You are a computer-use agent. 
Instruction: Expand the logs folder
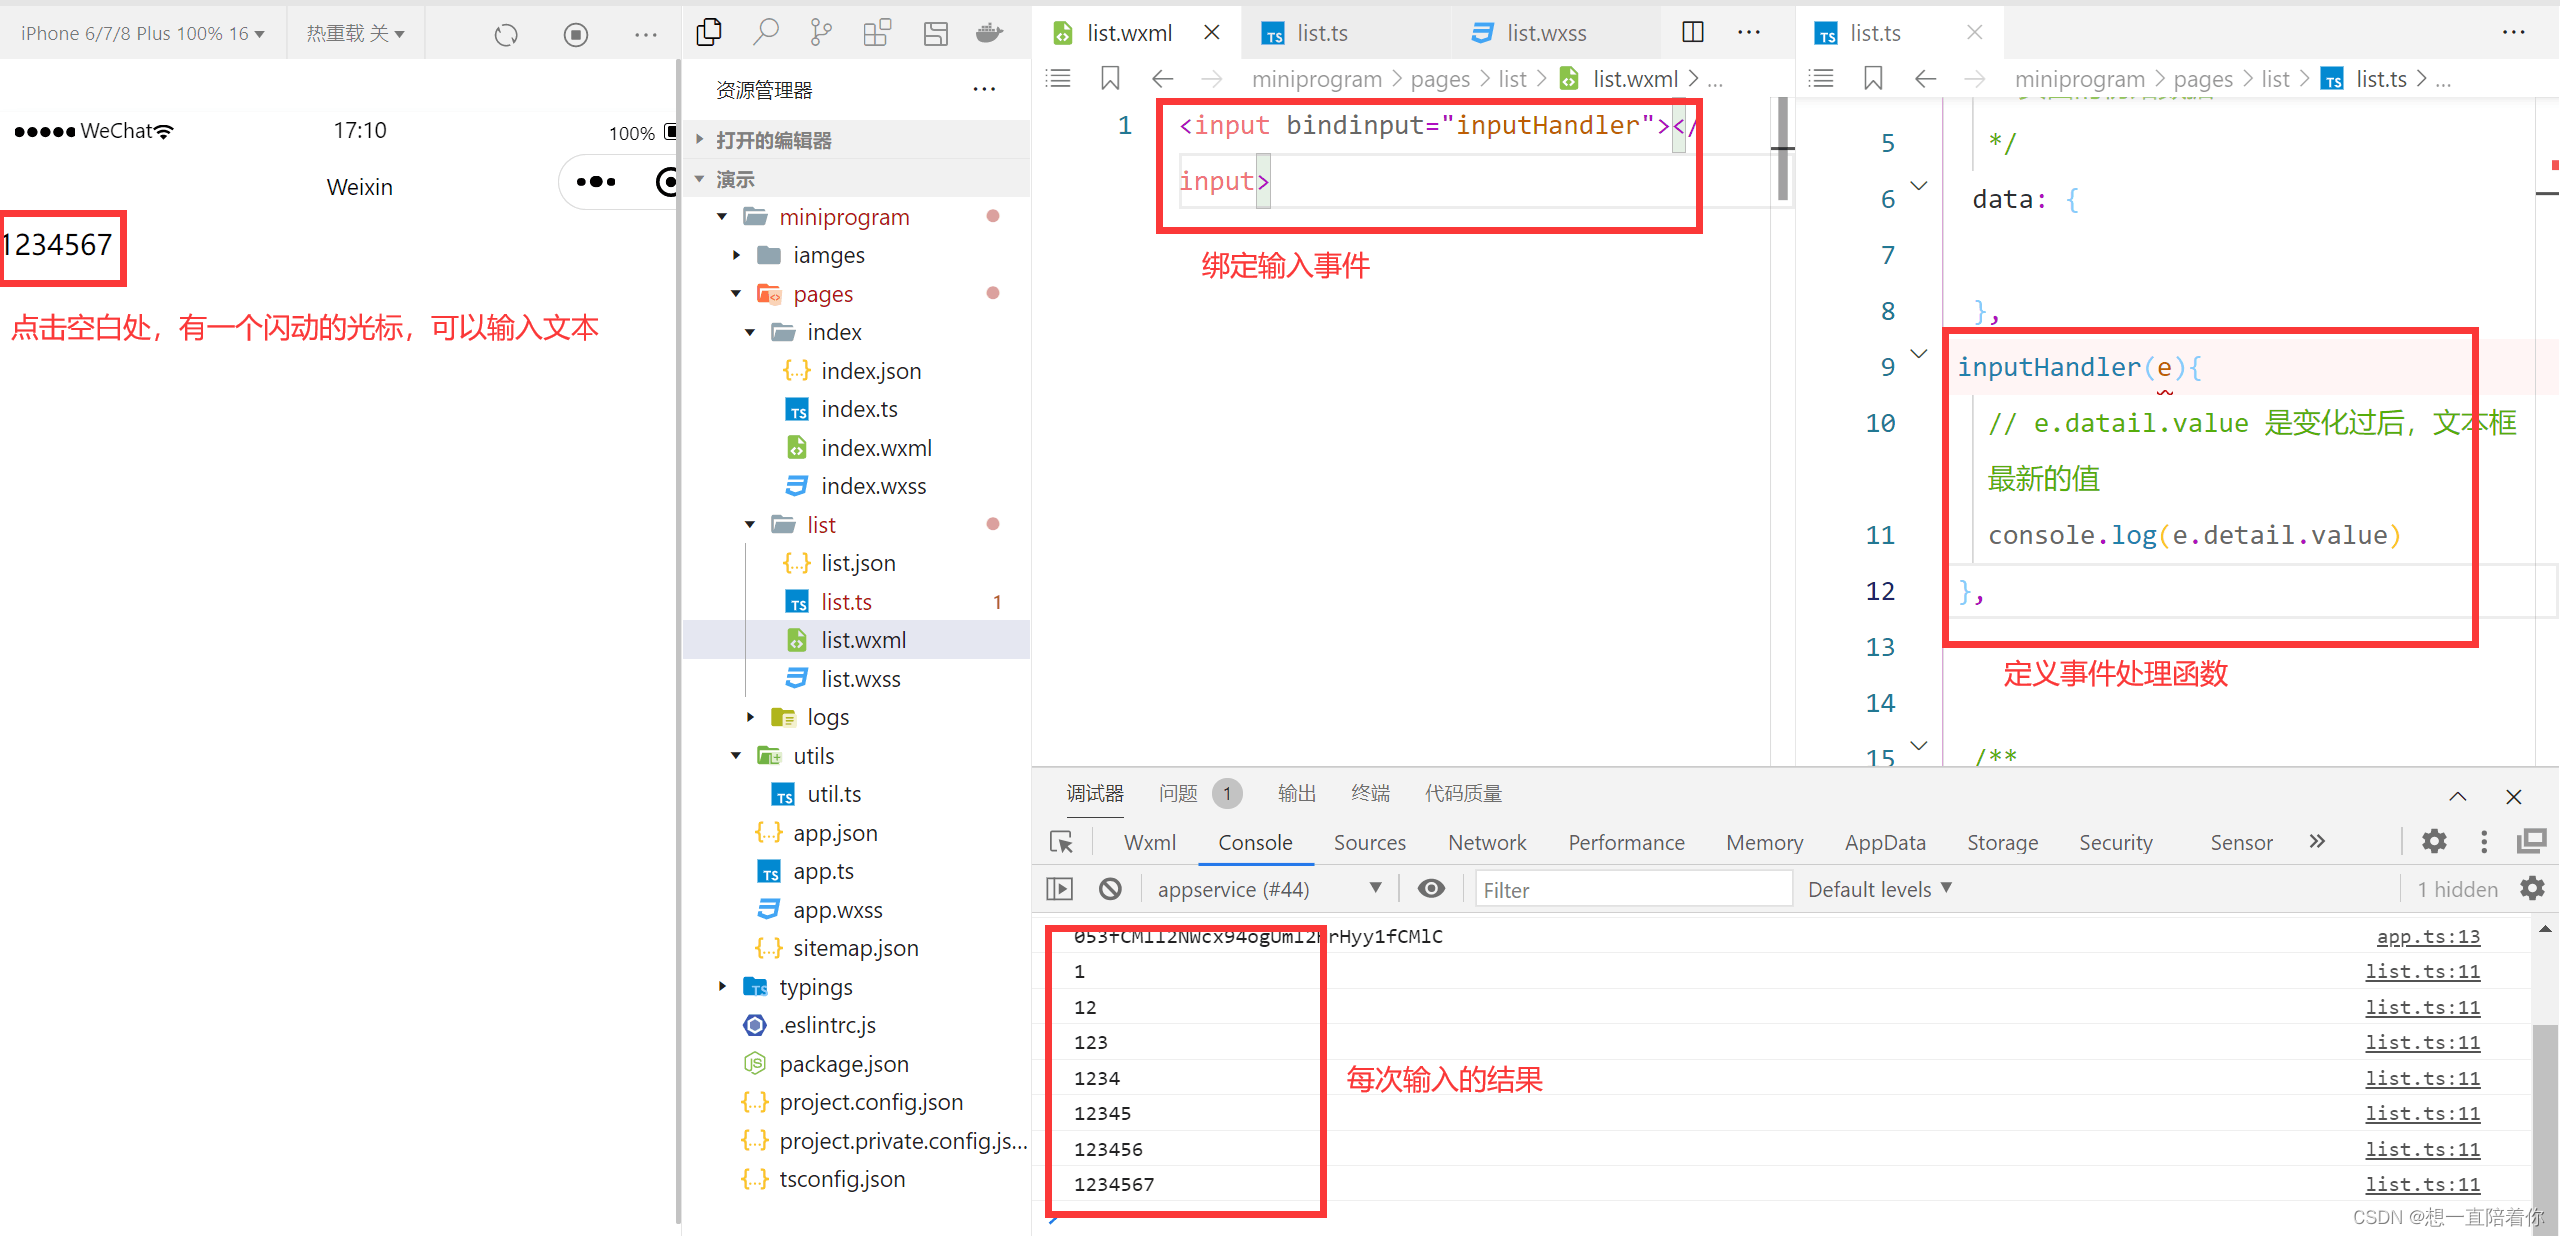751,717
